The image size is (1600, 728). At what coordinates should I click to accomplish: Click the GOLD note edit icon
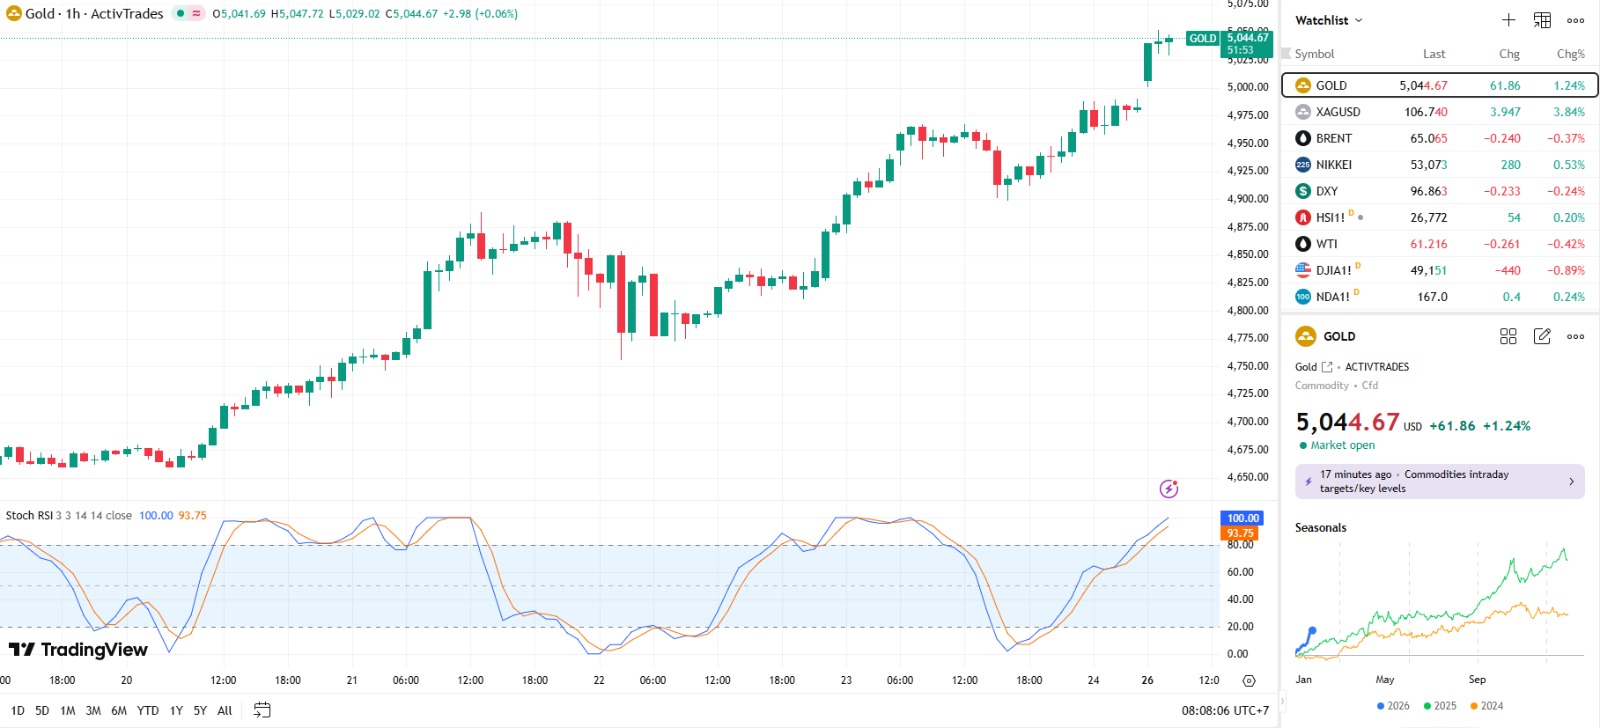[x=1542, y=337]
